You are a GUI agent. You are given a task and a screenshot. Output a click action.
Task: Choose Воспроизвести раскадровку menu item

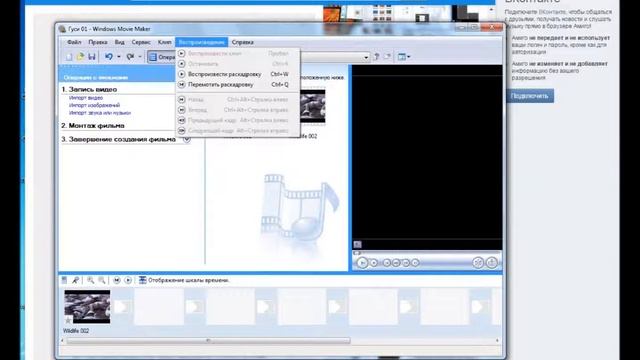(238, 74)
